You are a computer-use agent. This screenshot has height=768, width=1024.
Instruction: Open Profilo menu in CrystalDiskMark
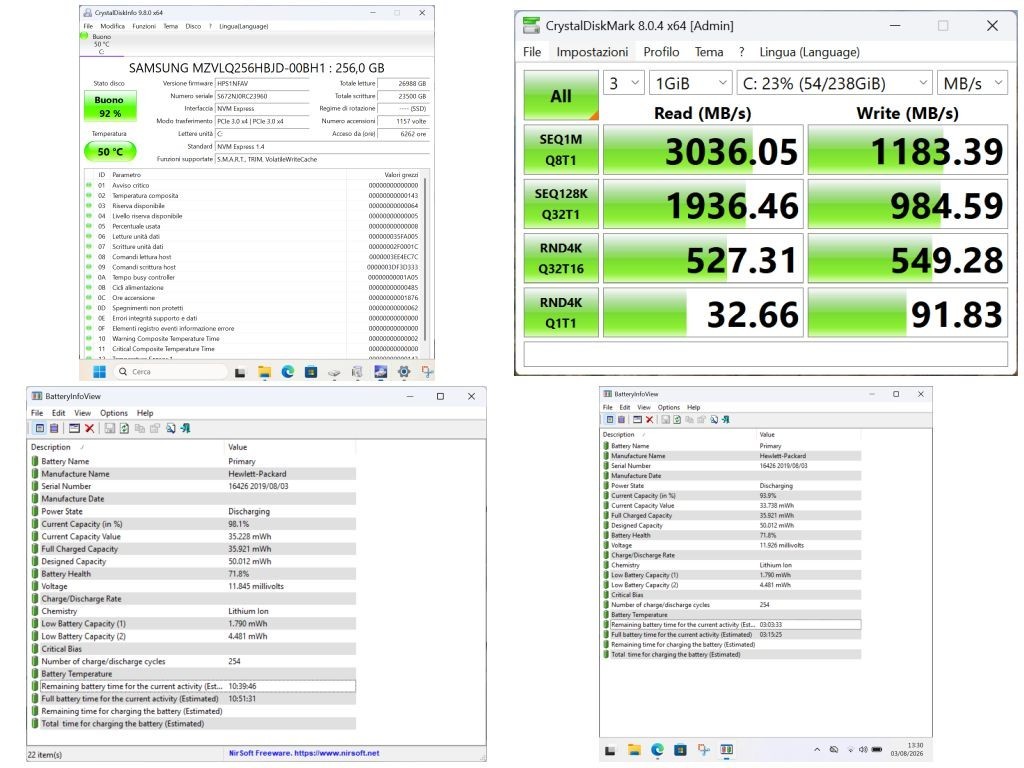click(661, 52)
